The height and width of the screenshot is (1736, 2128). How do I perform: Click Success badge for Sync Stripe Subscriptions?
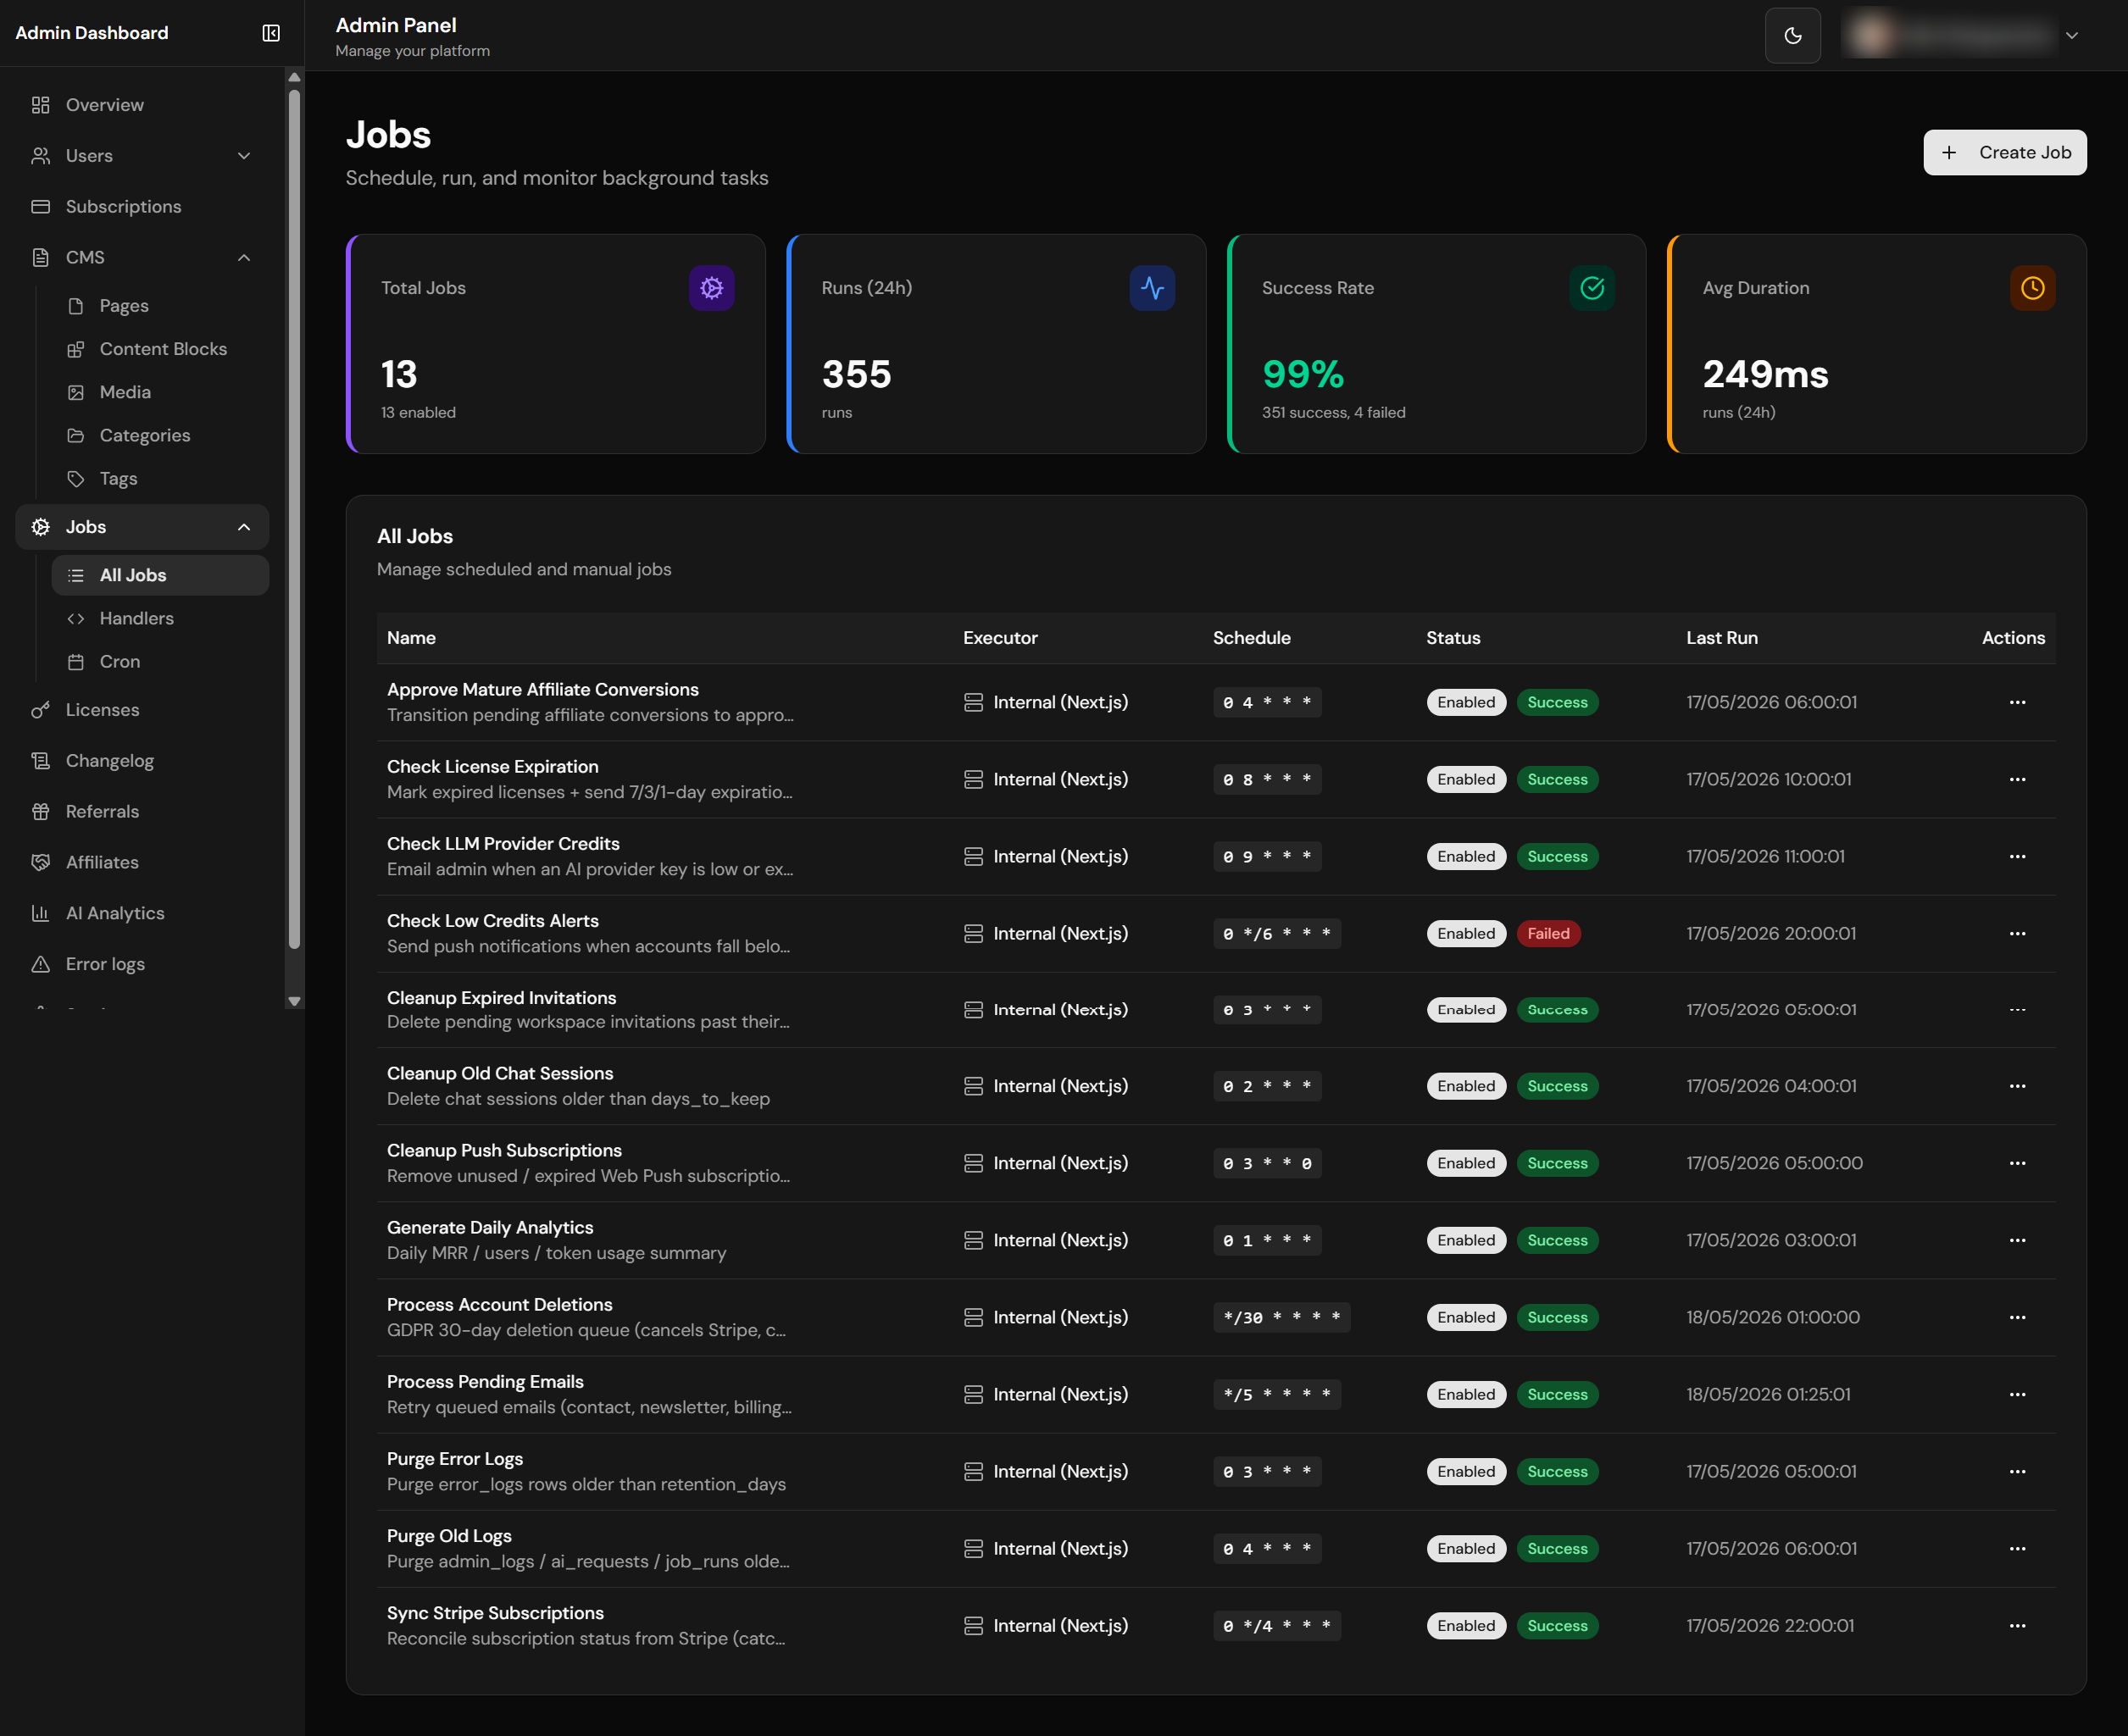pos(1557,1626)
